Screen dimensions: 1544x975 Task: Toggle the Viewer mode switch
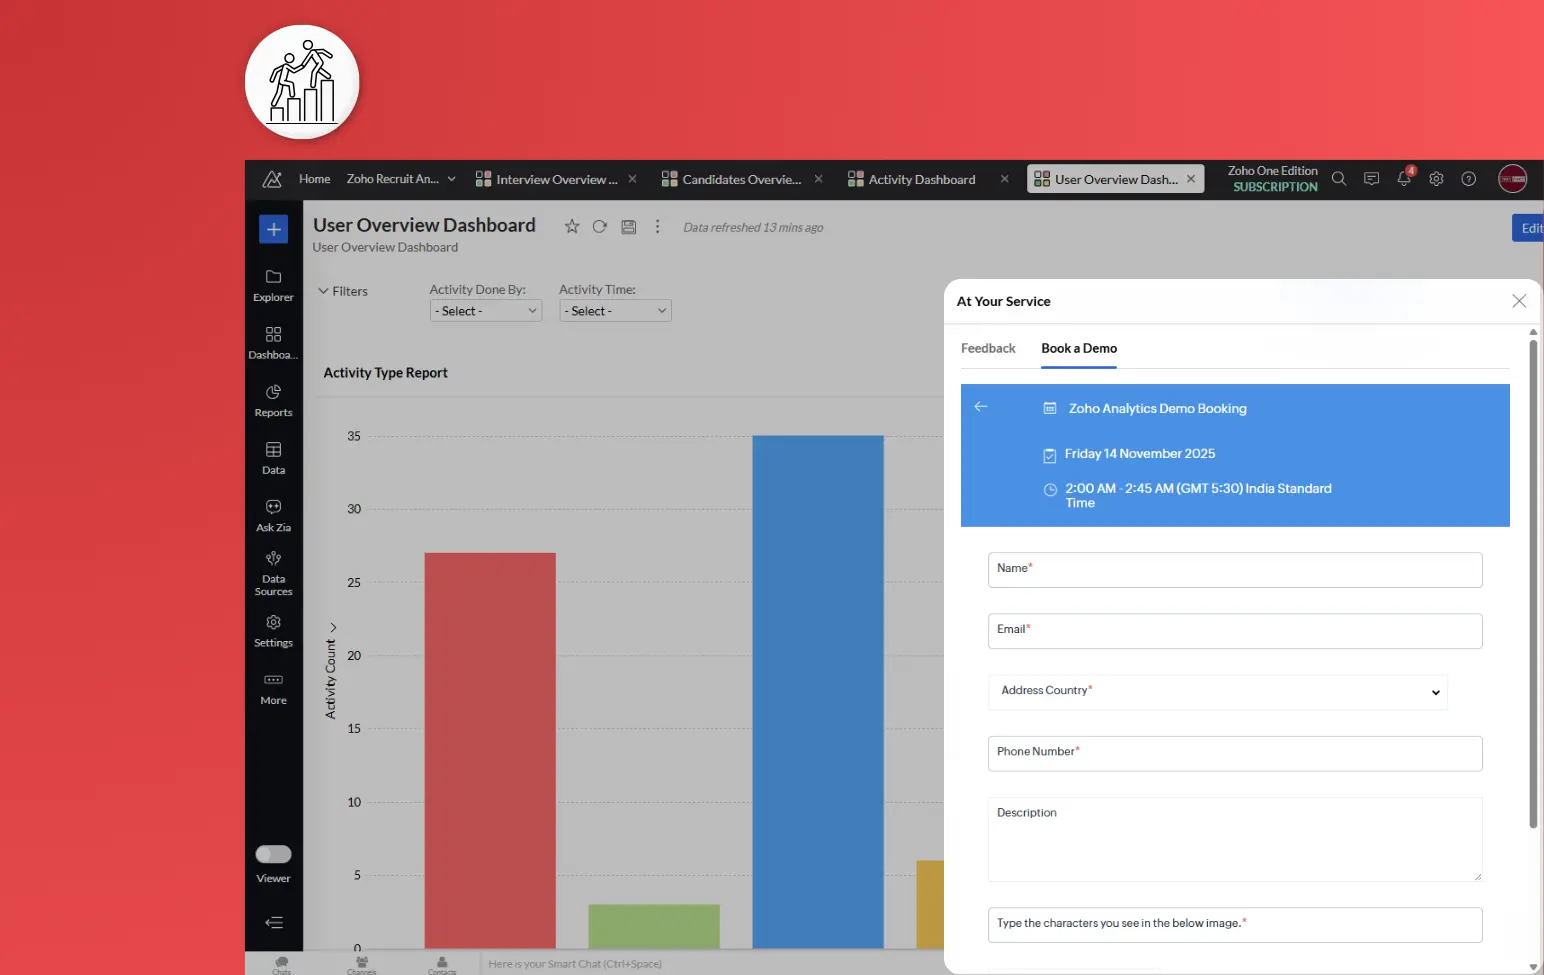click(x=273, y=854)
